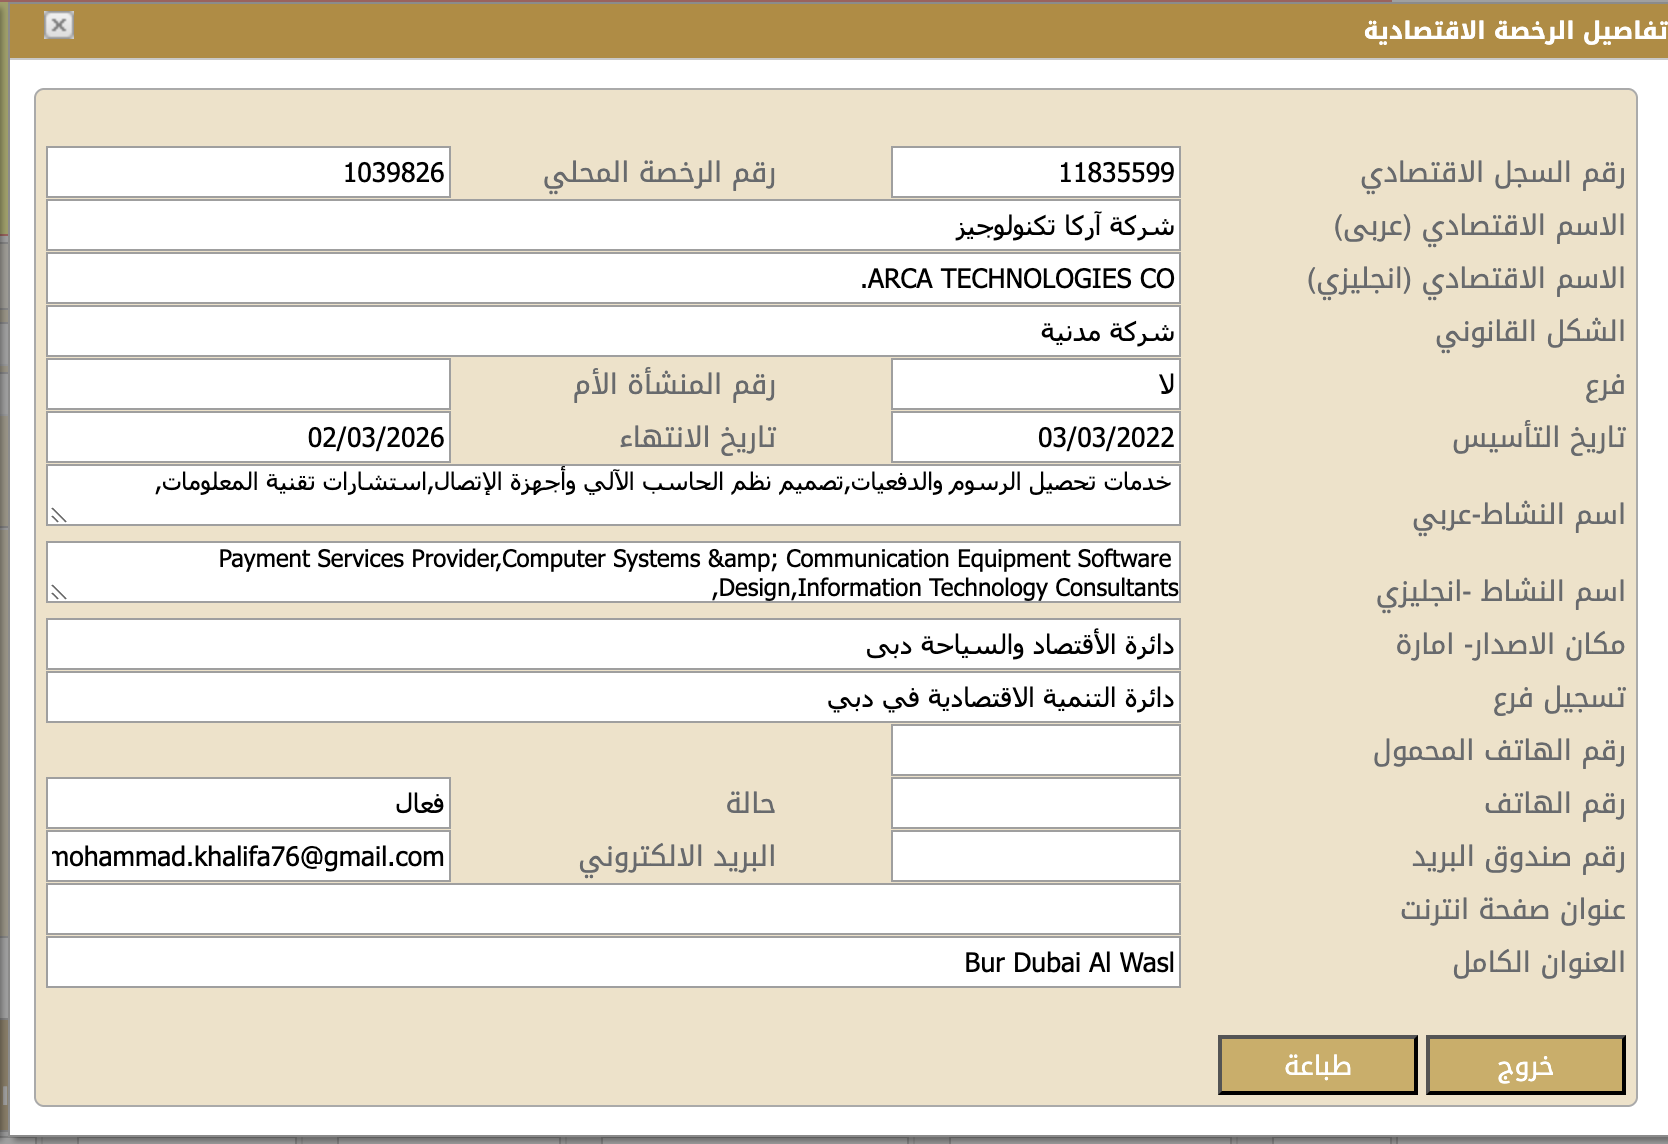Grab the Arabic activity textarea resize handle
This screenshot has height=1144, width=1668.
[x=59, y=515]
